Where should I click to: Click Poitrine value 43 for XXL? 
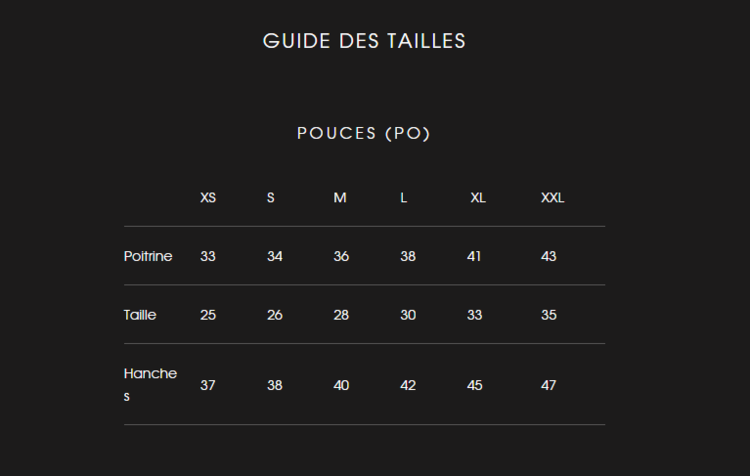[549, 256]
